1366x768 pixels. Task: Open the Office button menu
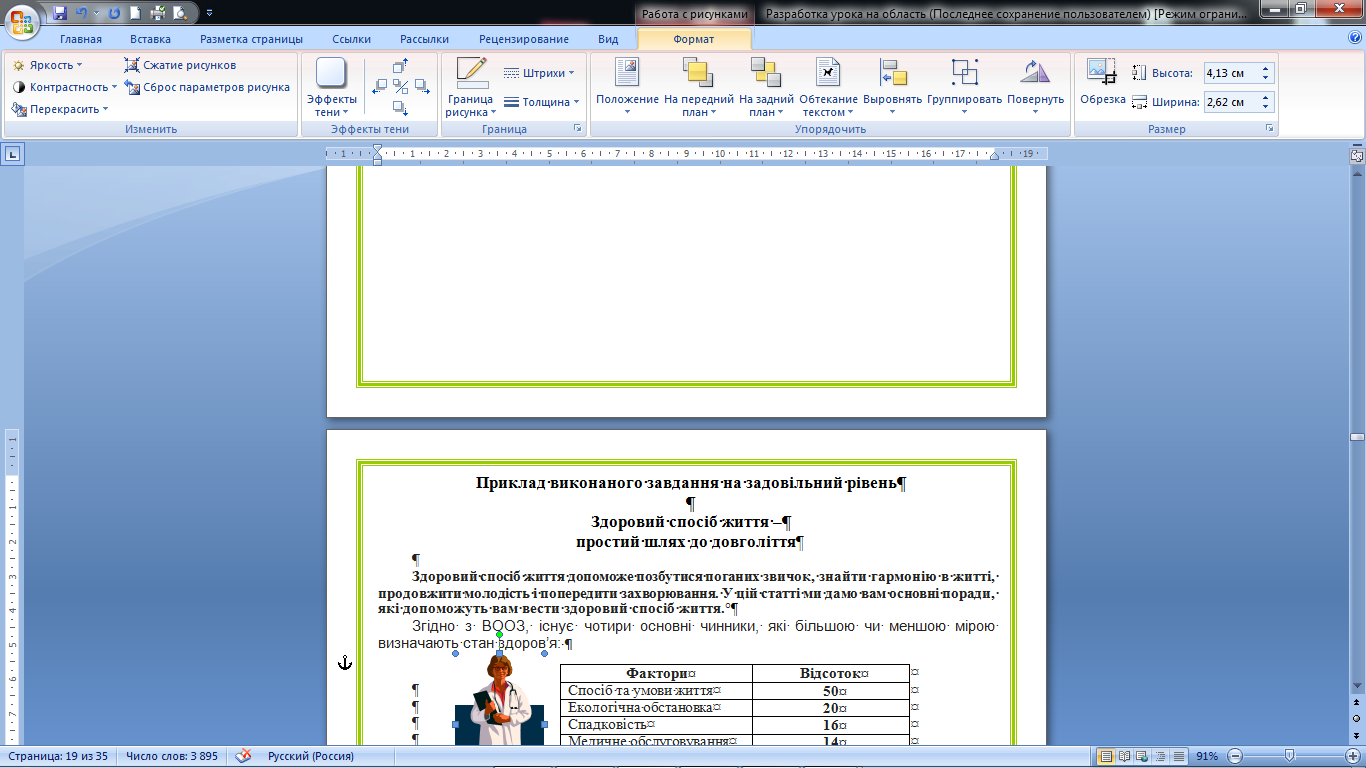pos(22,20)
